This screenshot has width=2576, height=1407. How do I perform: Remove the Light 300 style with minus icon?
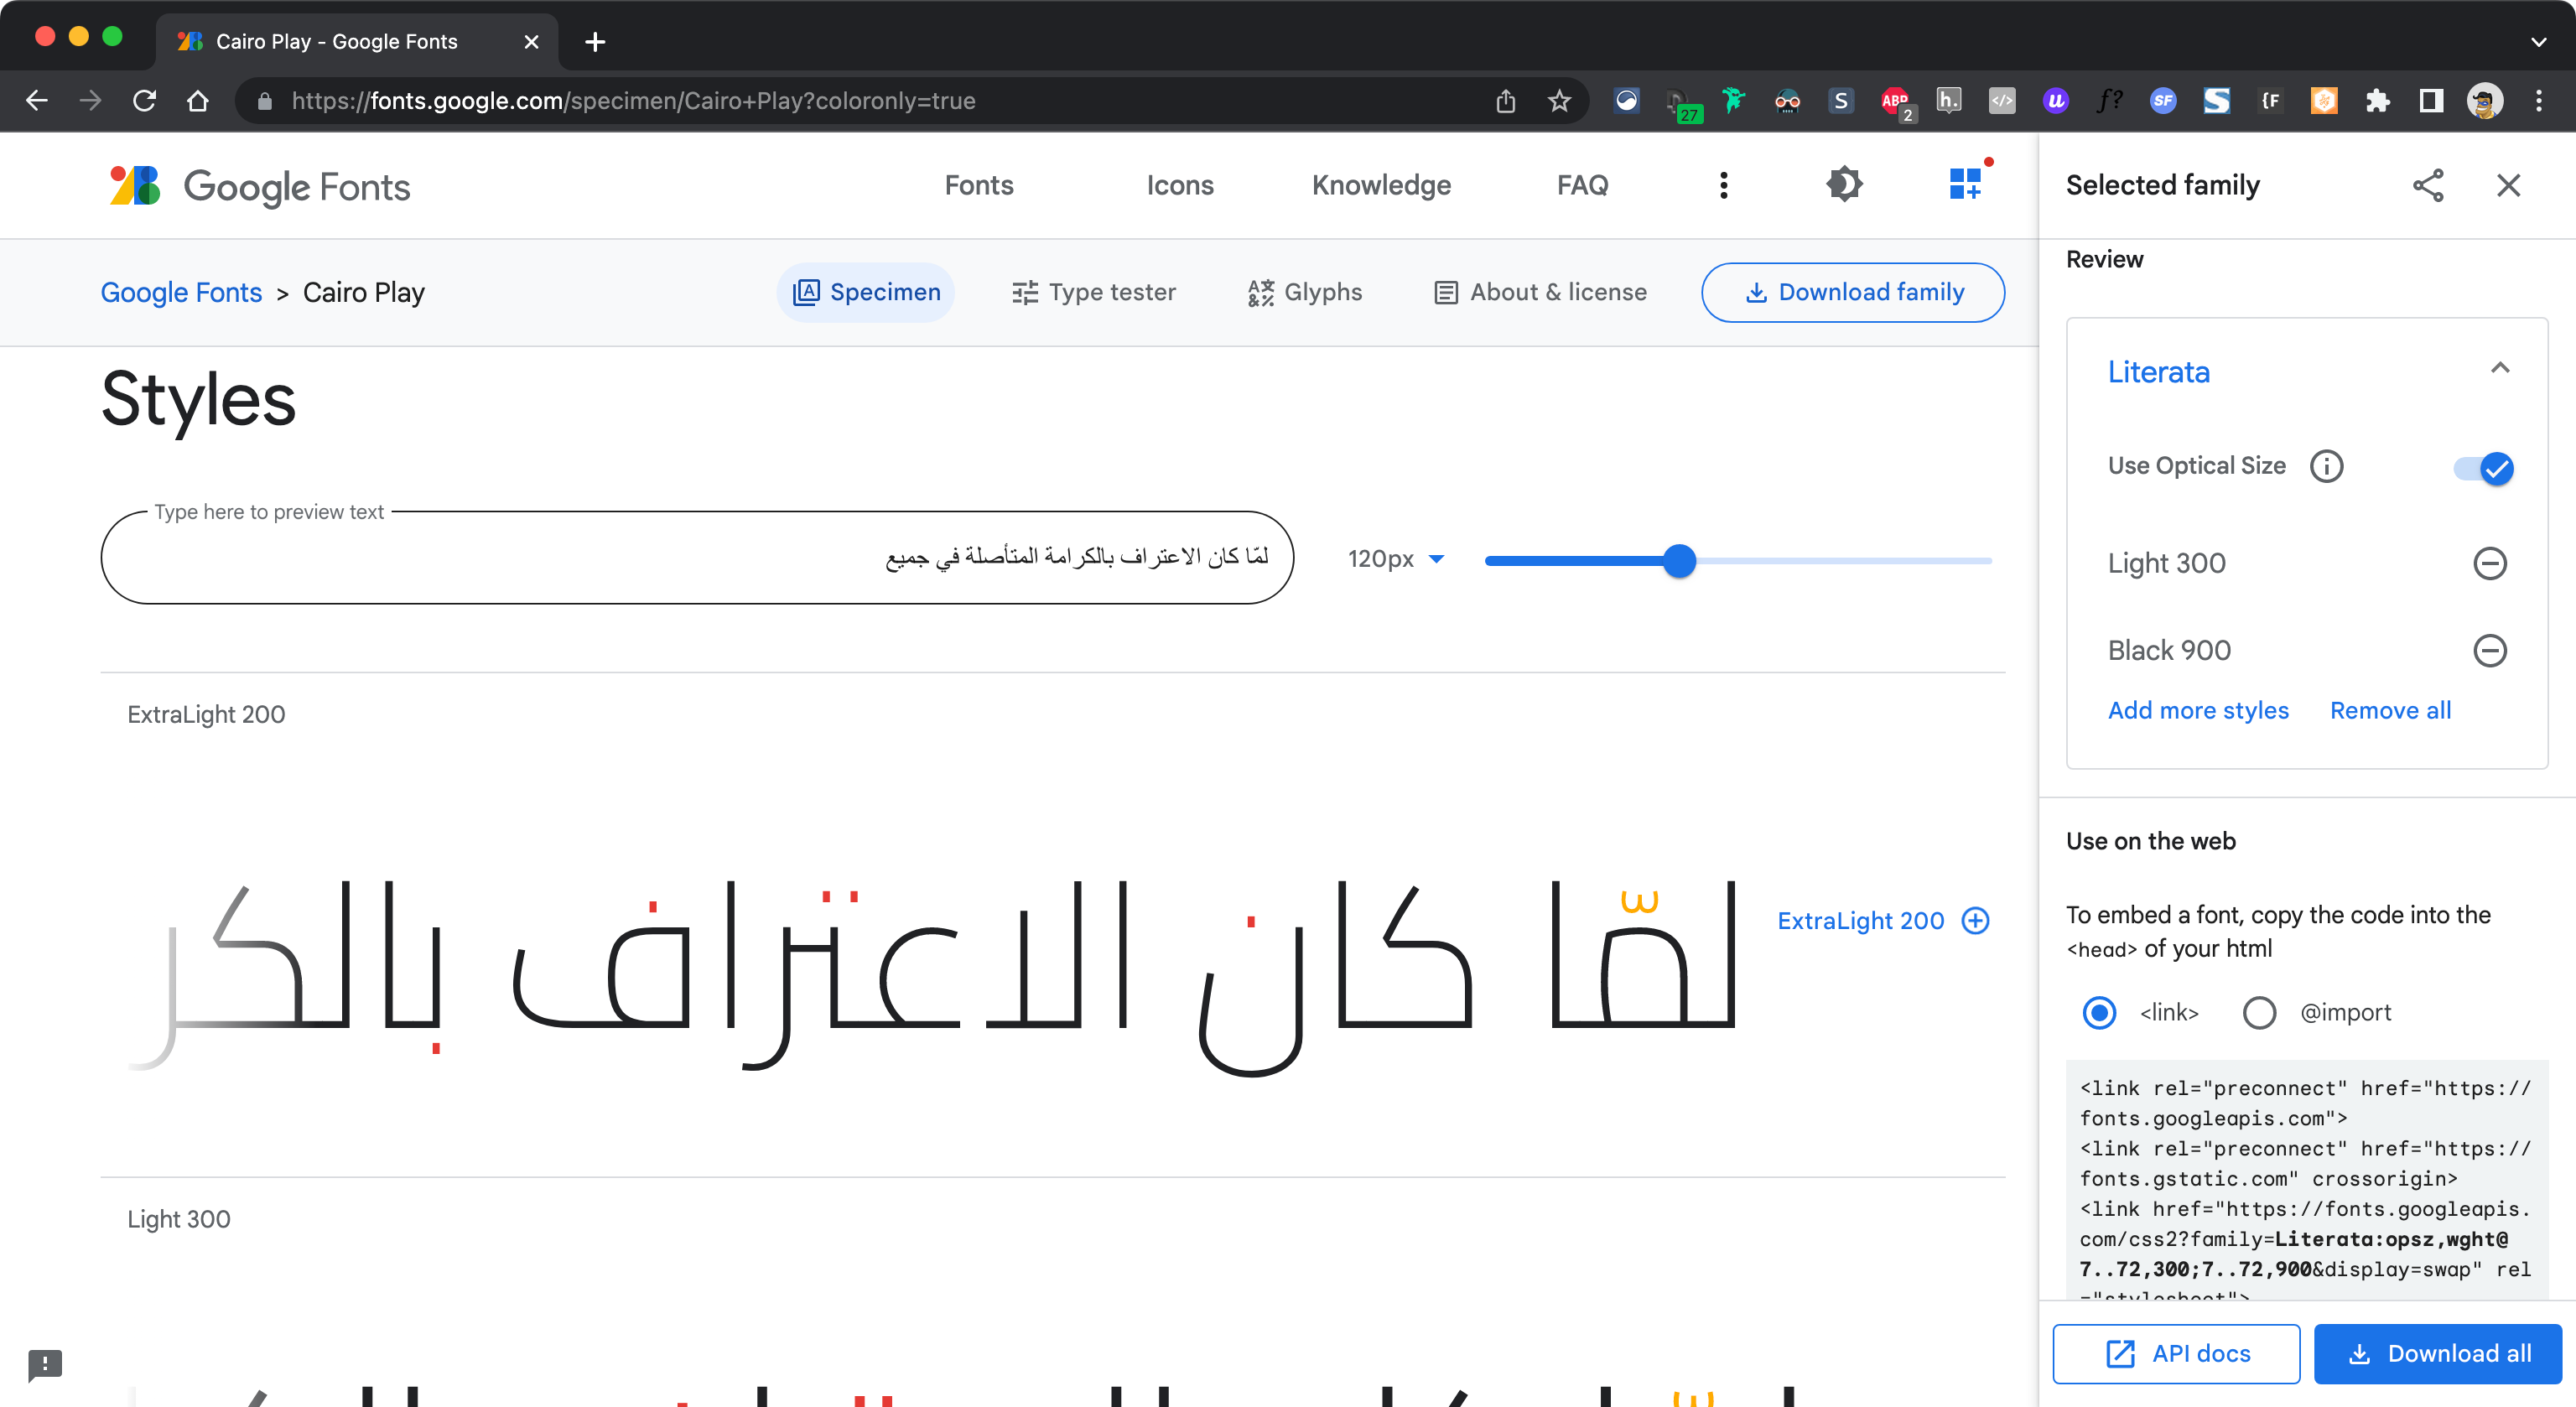[2490, 563]
